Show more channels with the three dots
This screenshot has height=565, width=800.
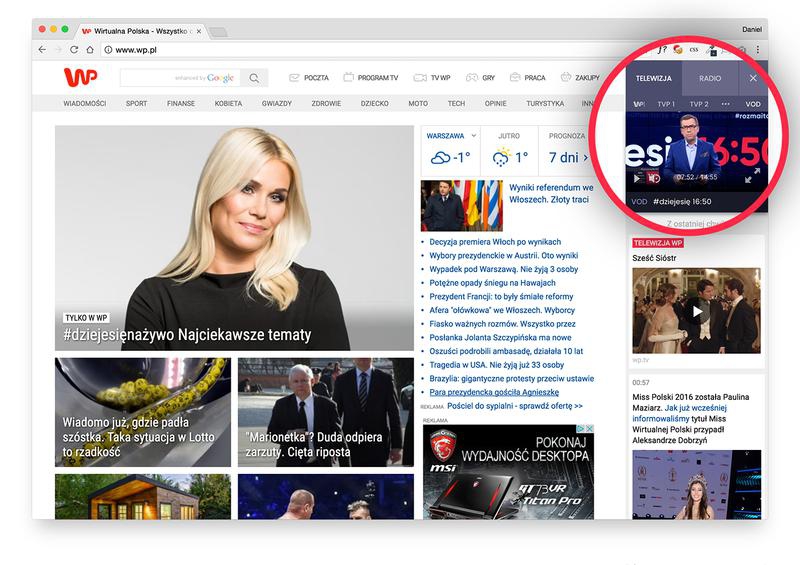pos(726,104)
